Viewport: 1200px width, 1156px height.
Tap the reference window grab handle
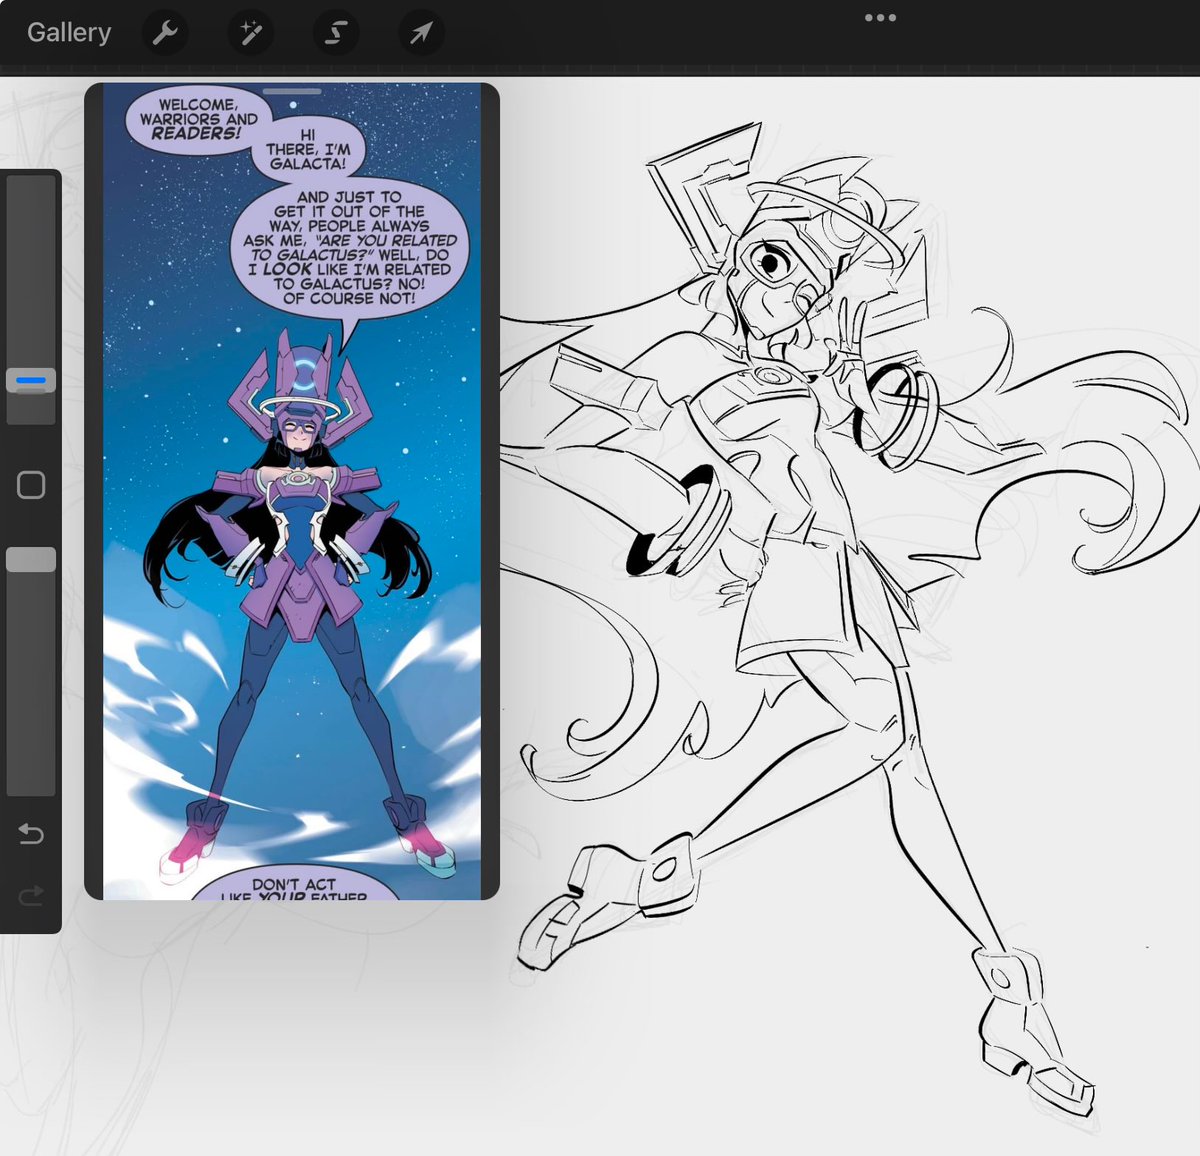292,91
